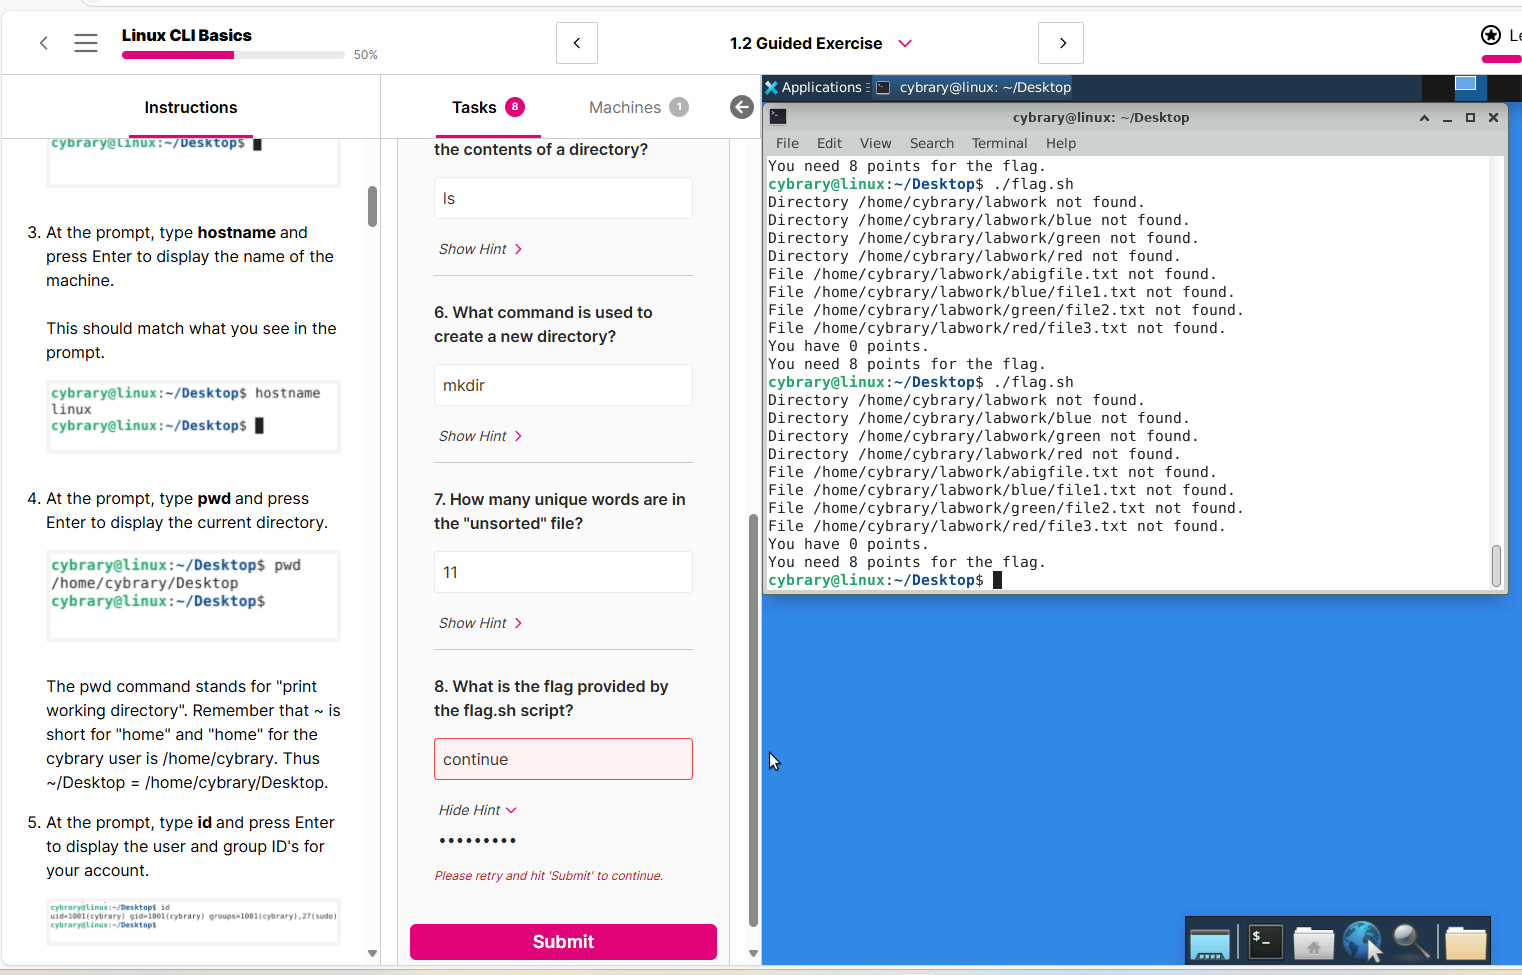Go to the next lesson arrow button
This screenshot has height=975, width=1522.
(x=1061, y=43)
